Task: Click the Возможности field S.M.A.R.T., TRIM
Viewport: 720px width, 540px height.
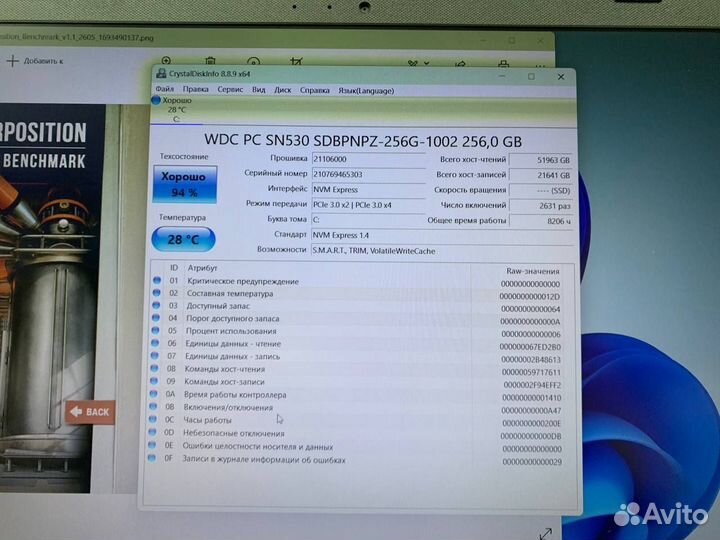Action: coord(442,251)
